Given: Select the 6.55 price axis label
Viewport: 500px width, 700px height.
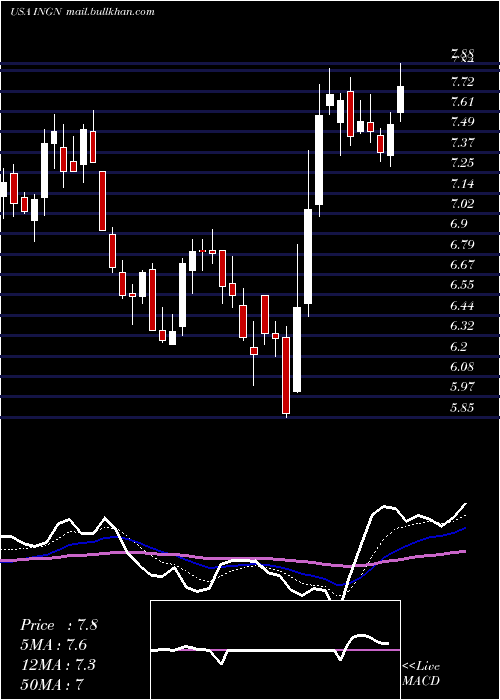Looking at the screenshot, I should coord(462,285).
